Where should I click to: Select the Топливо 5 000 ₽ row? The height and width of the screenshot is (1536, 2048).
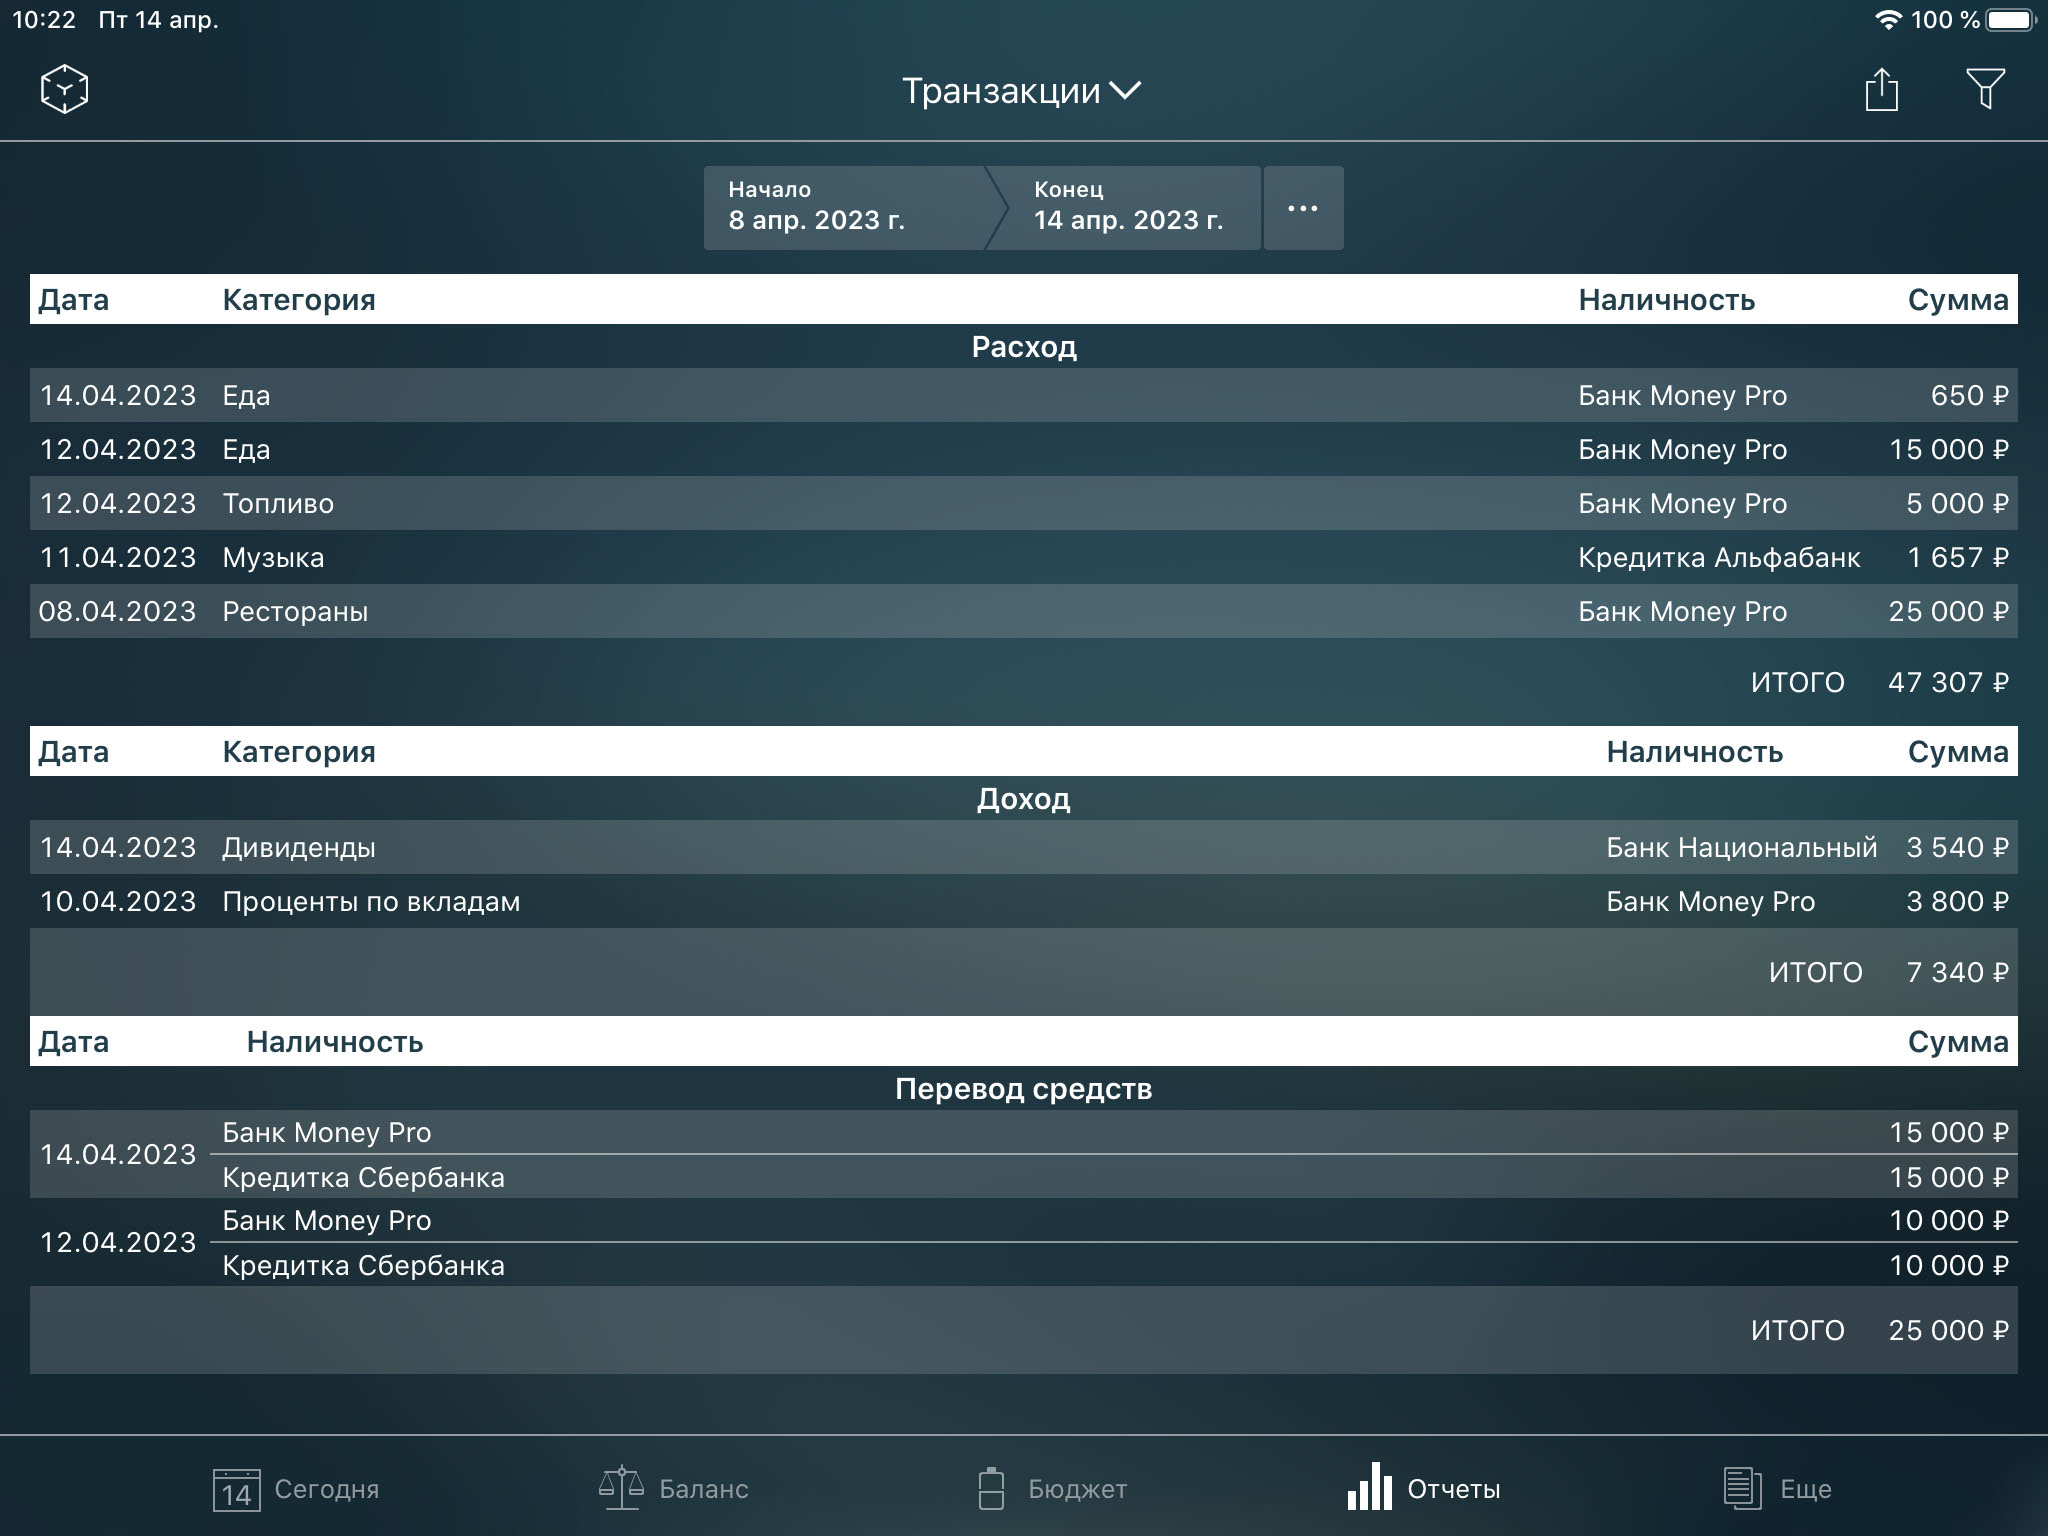click(1024, 503)
